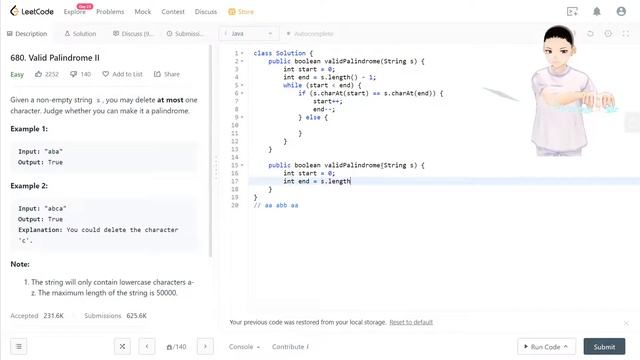Click the Easy difficulty label

coord(17,74)
